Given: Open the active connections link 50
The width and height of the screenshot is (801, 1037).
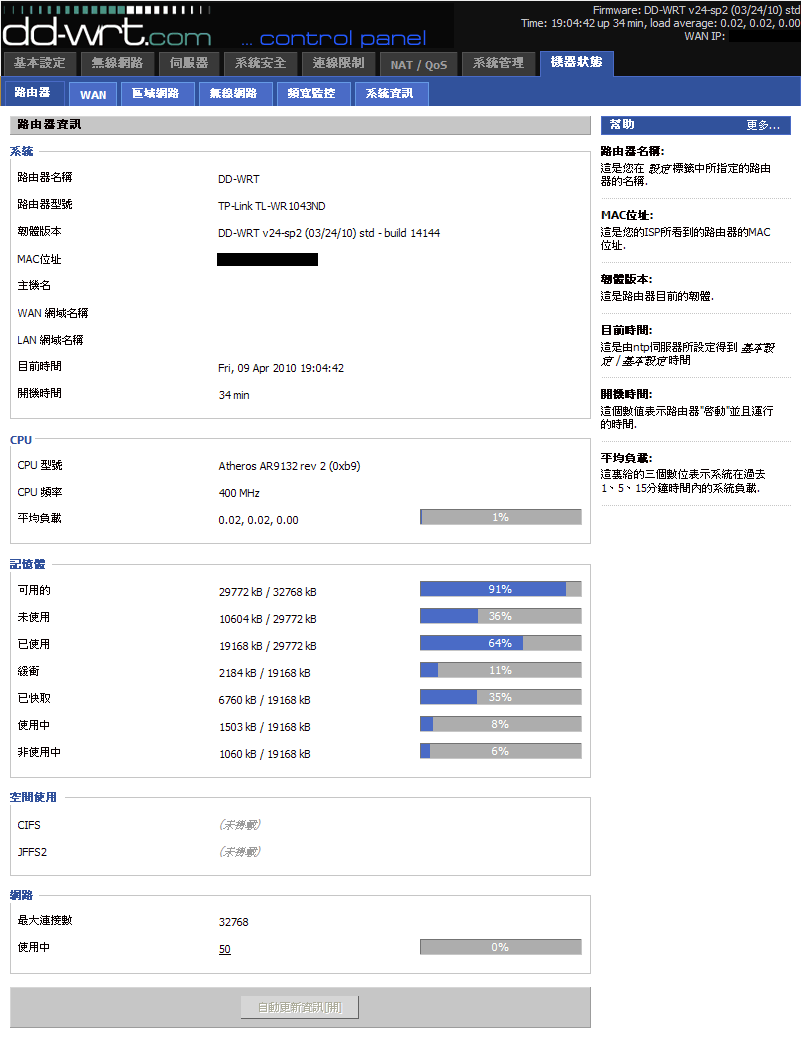Looking at the screenshot, I should (225, 949).
